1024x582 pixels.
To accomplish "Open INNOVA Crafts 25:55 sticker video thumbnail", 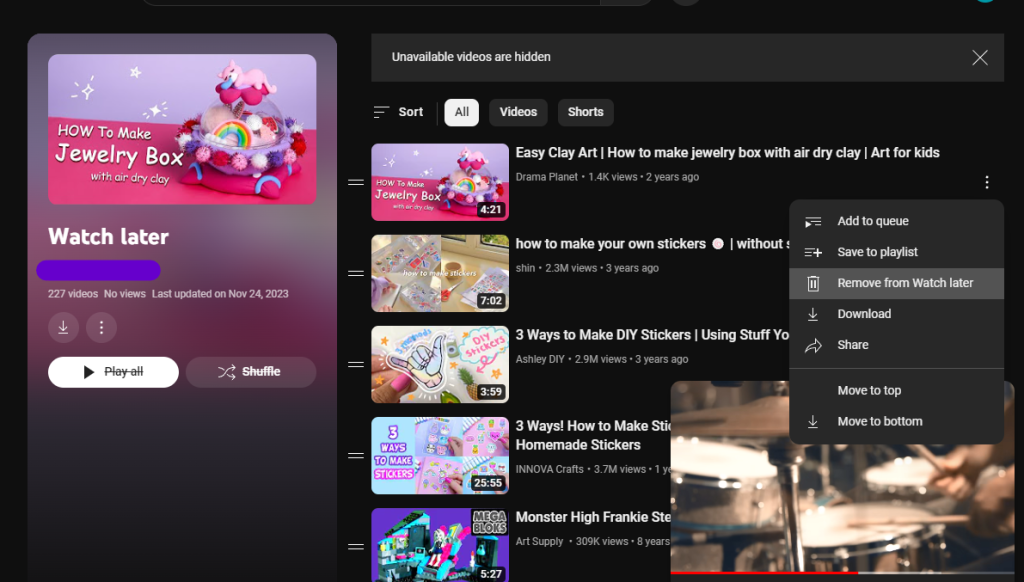I will click(440, 455).
